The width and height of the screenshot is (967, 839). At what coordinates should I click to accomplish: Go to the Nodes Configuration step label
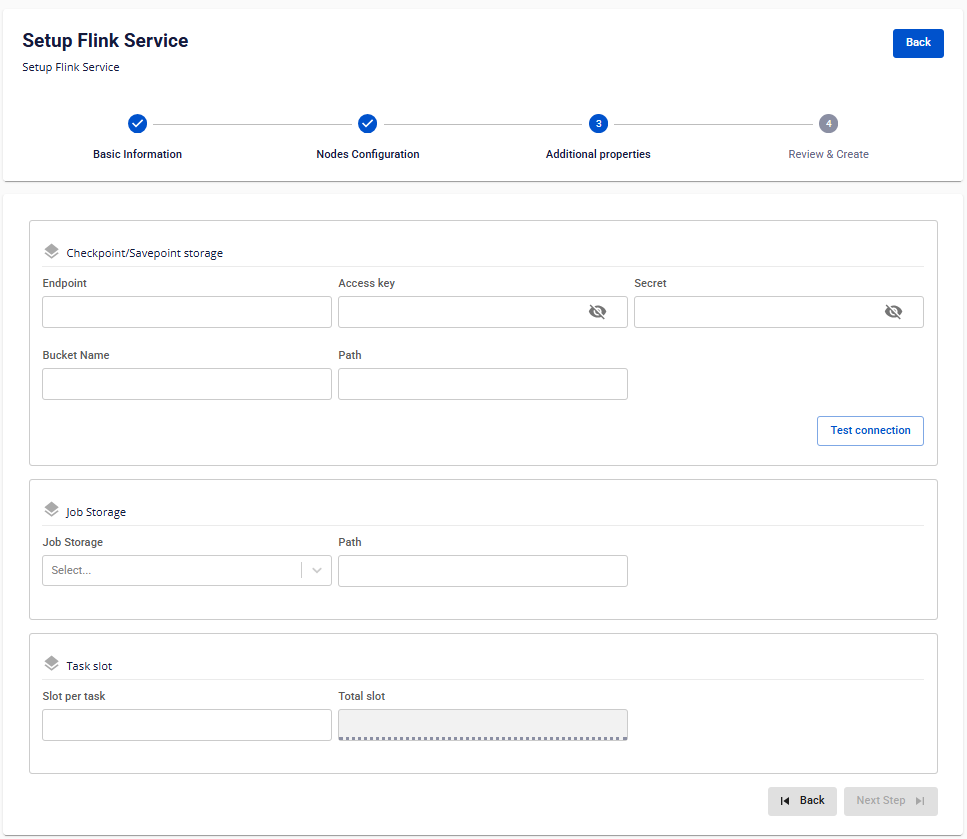(368, 154)
